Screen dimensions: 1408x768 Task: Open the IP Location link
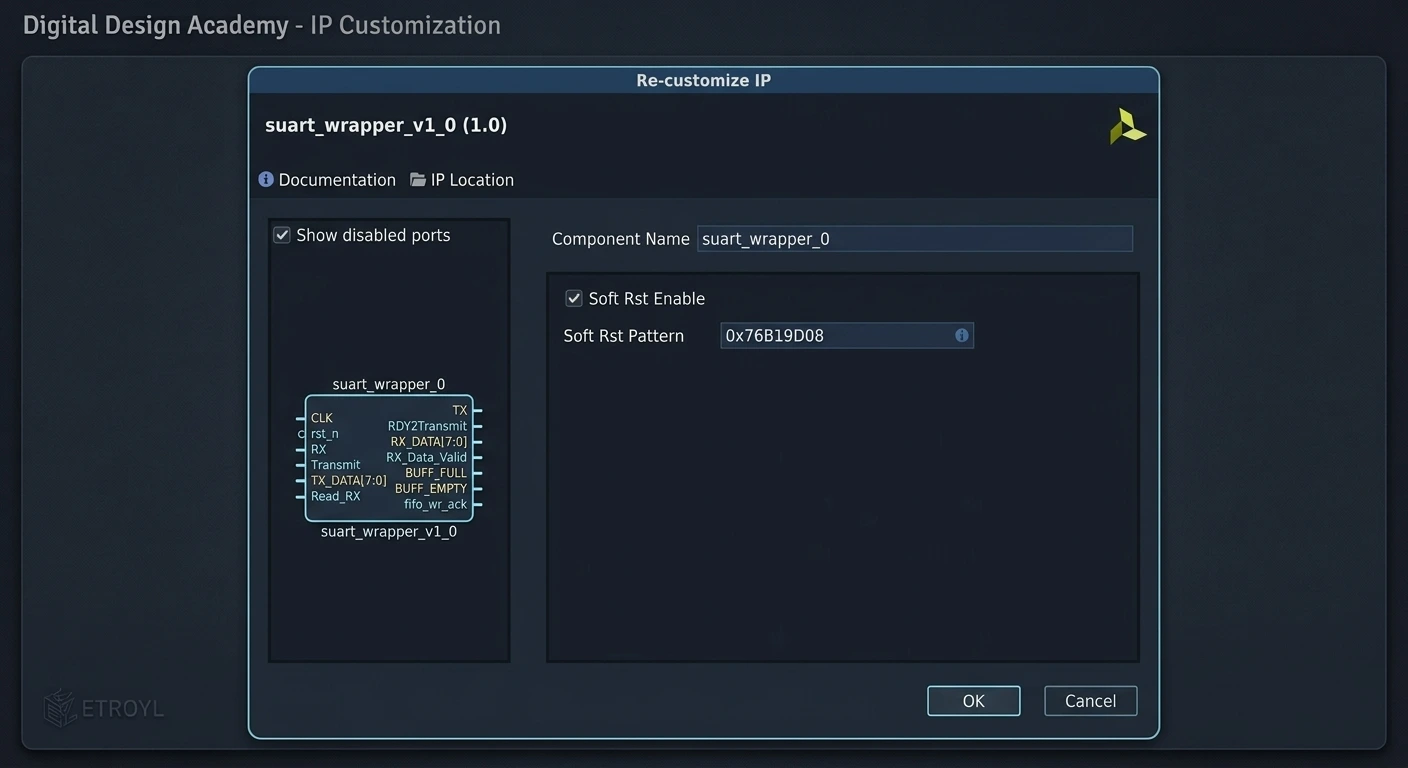[472, 180]
